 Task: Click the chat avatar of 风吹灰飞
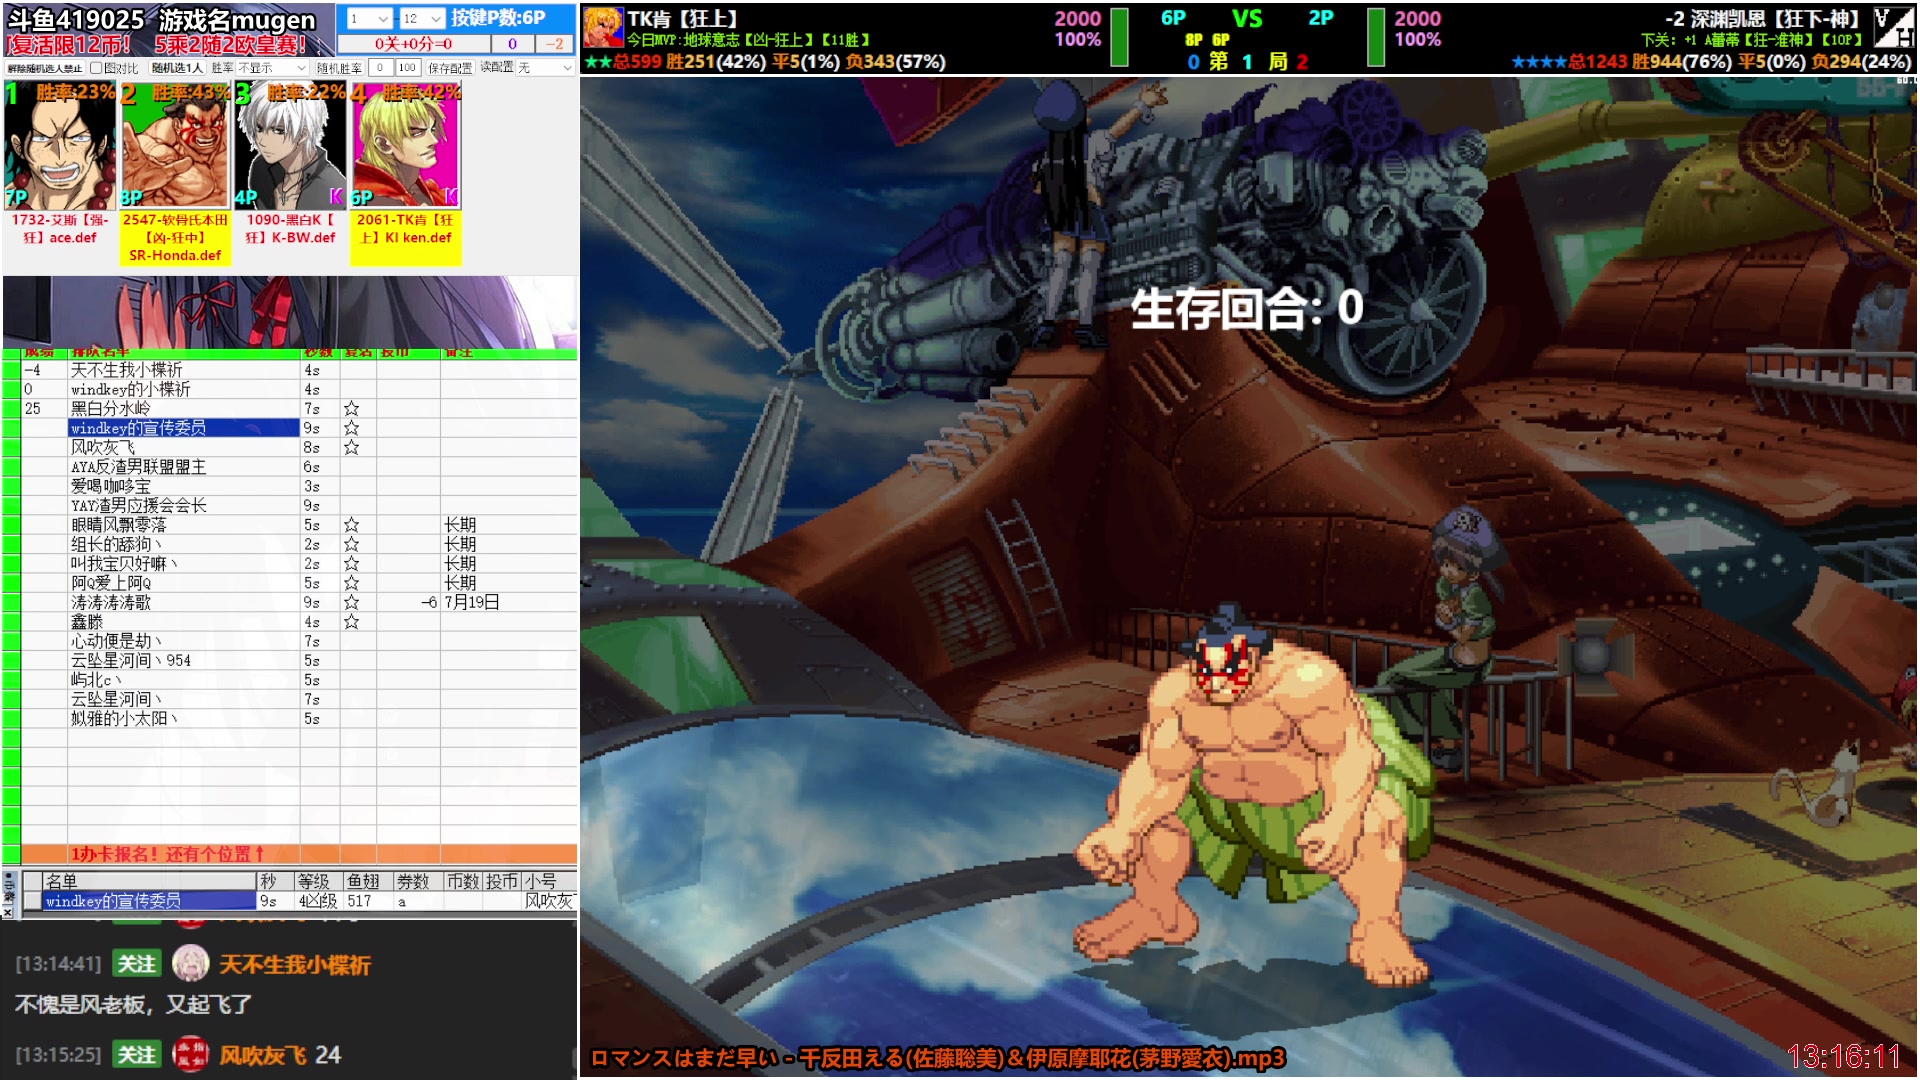pos(190,1054)
